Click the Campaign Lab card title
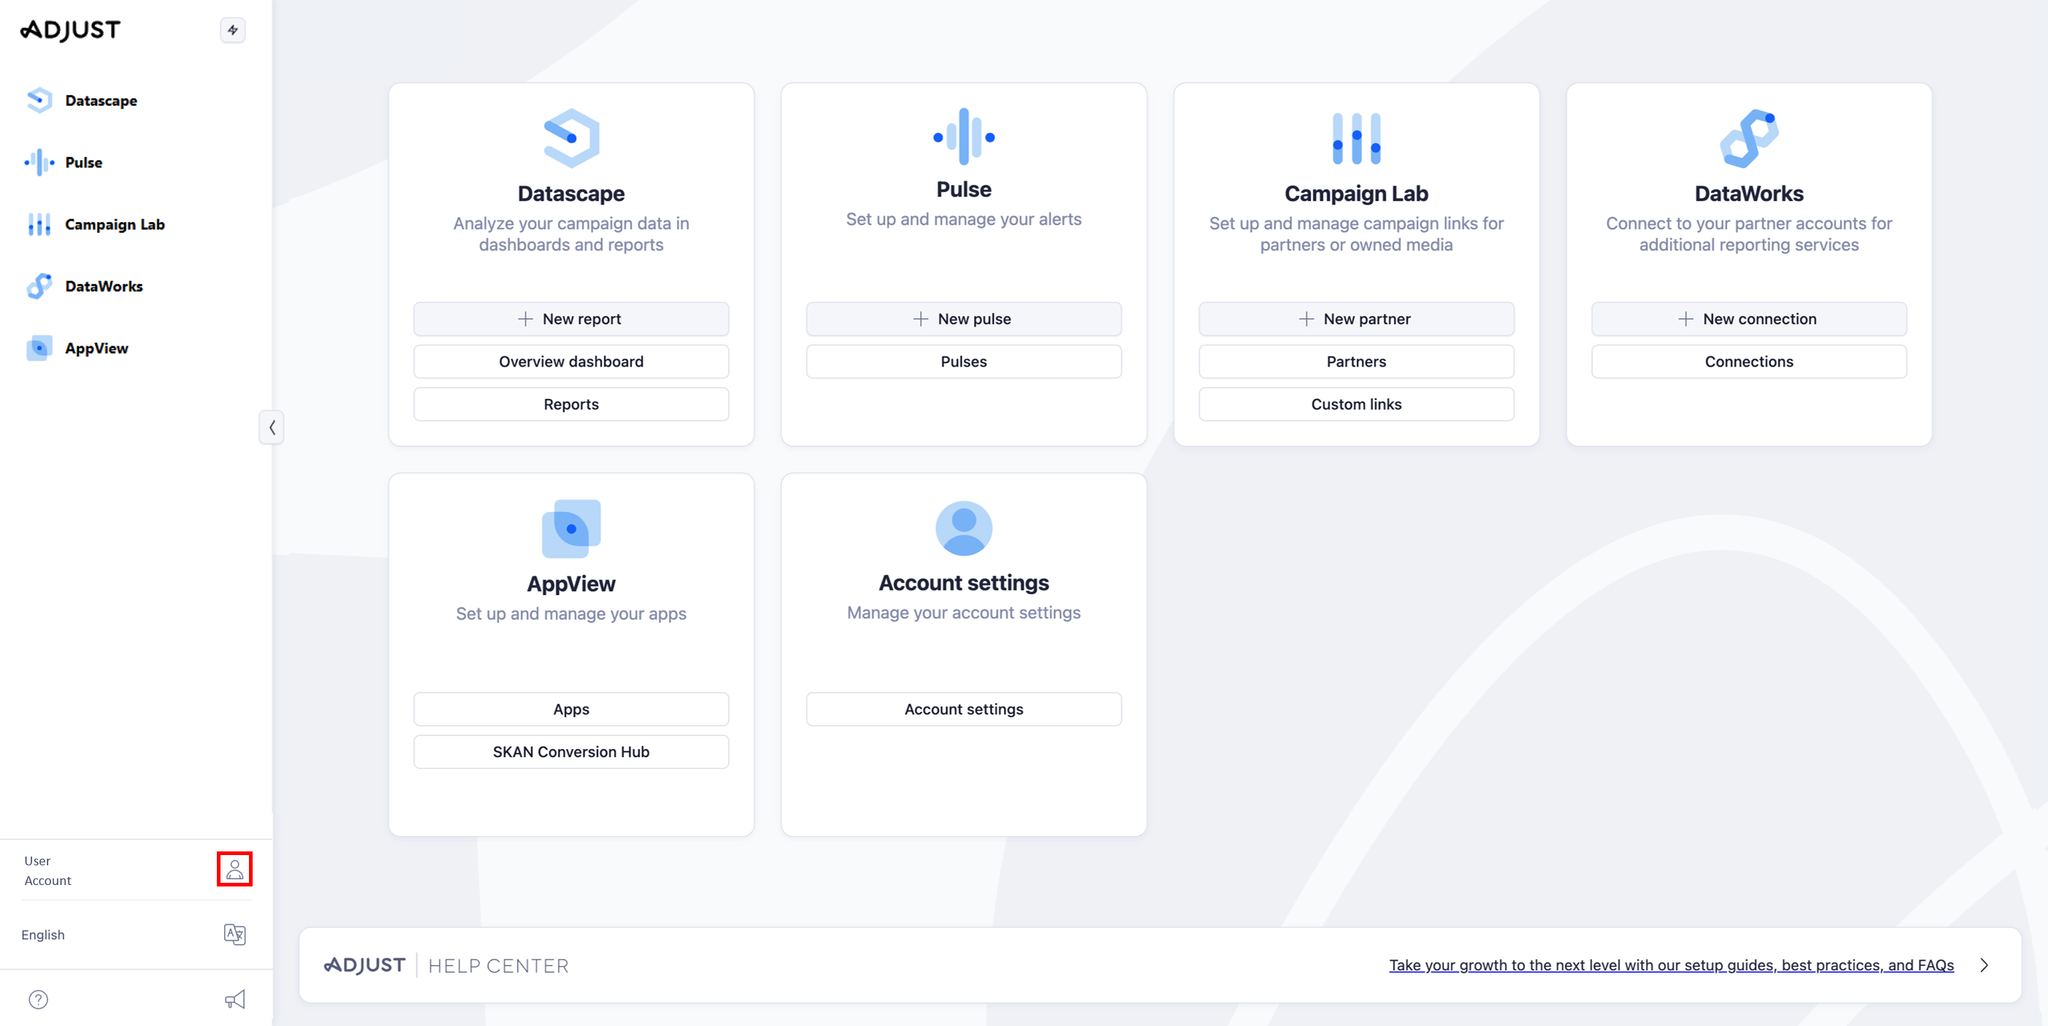2048x1026 pixels. point(1356,193)
